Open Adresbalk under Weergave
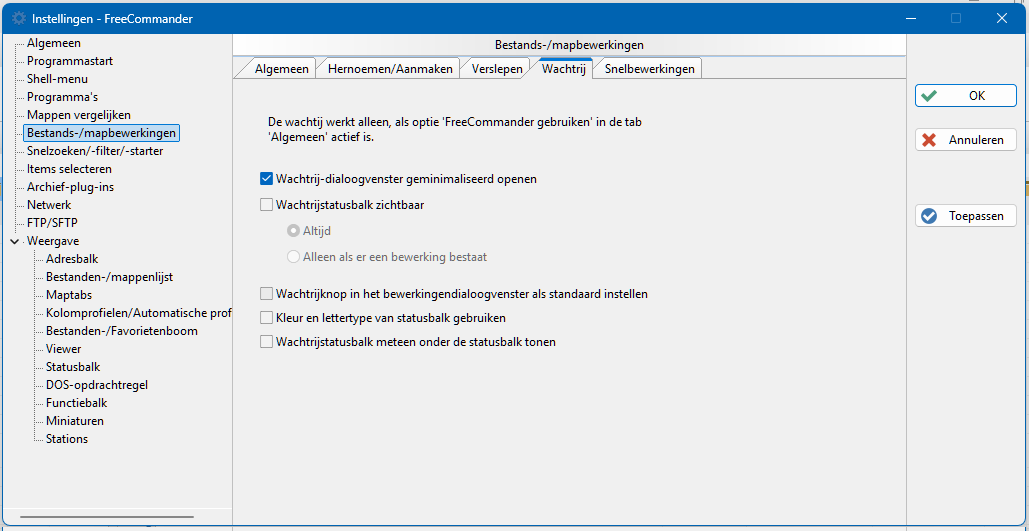1029x531 pixels. tap(72, 259)
